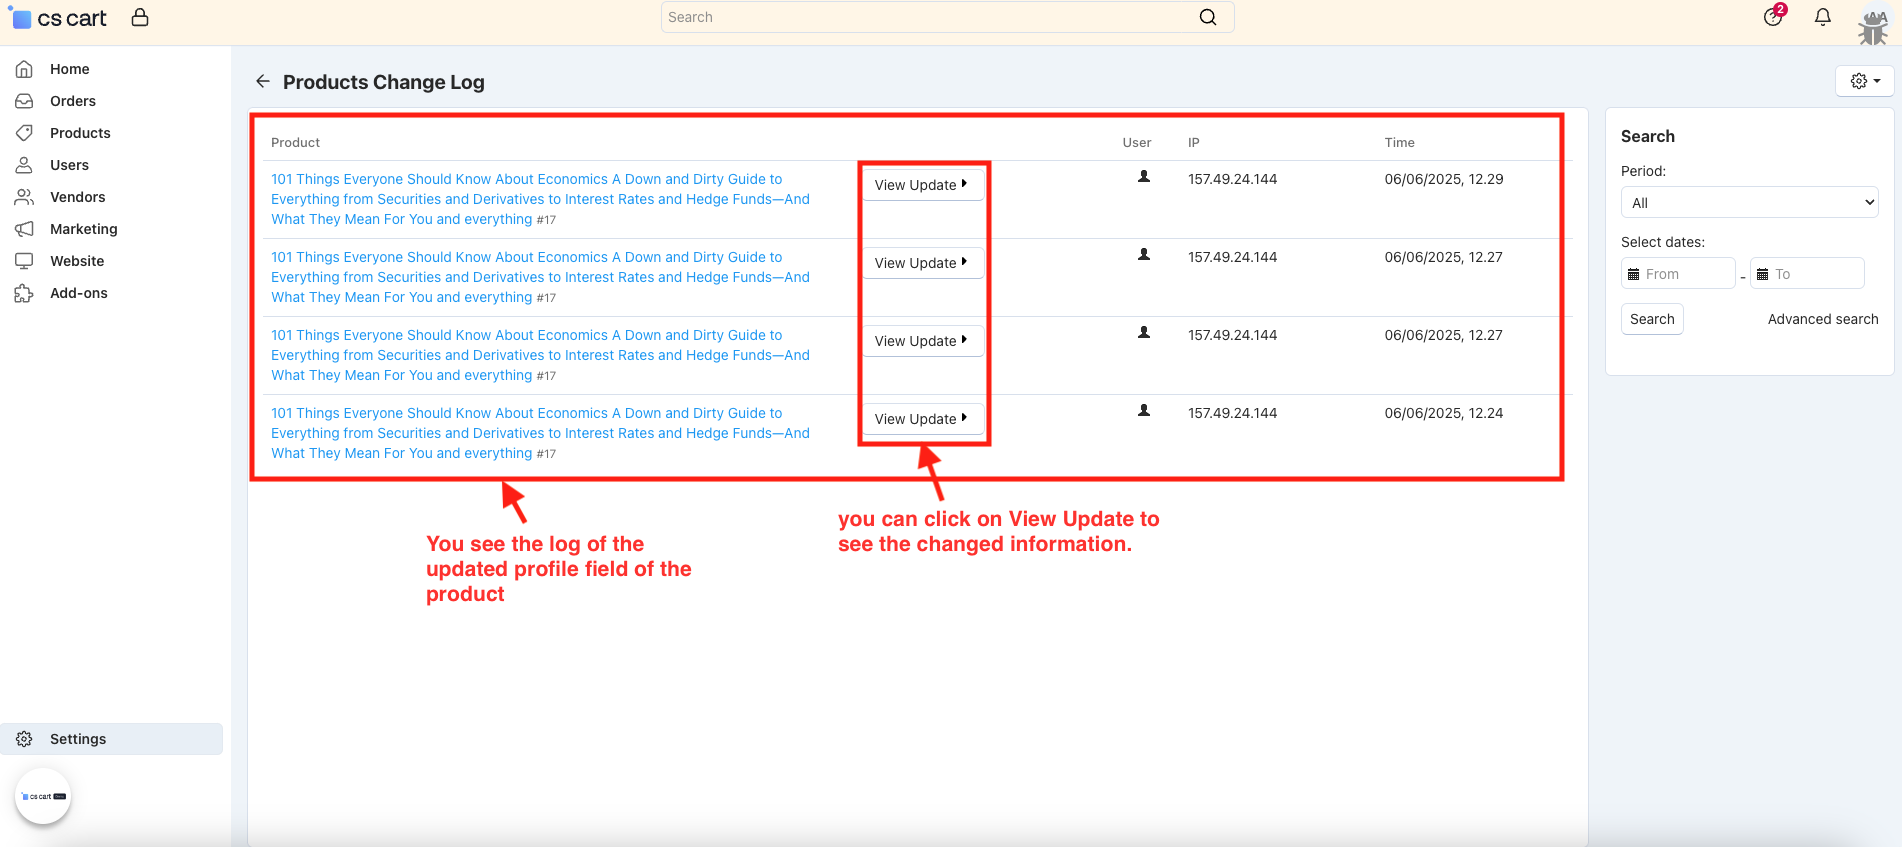Click the search magnifier icon in top bar
The width and height of the screenshot is (1902, 847).
[x=1208, y=17]
